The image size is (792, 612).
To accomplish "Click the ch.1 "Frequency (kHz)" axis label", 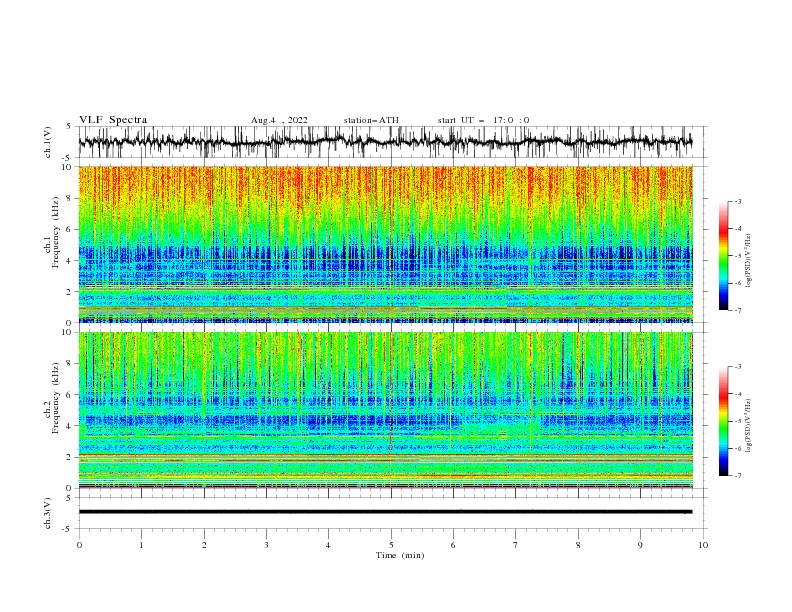I will coord(56,232).
